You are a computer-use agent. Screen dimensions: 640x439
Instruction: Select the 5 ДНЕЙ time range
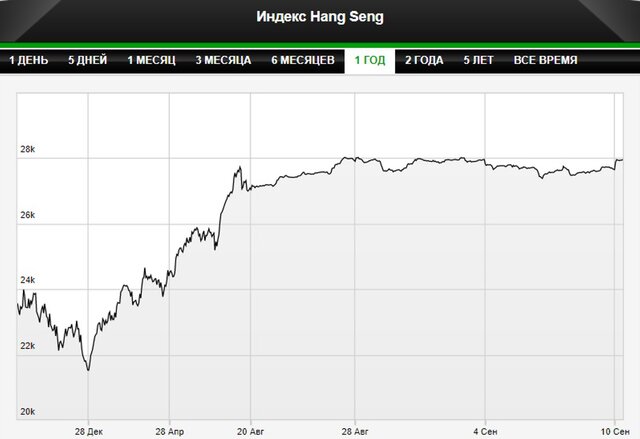pos(87,60)
